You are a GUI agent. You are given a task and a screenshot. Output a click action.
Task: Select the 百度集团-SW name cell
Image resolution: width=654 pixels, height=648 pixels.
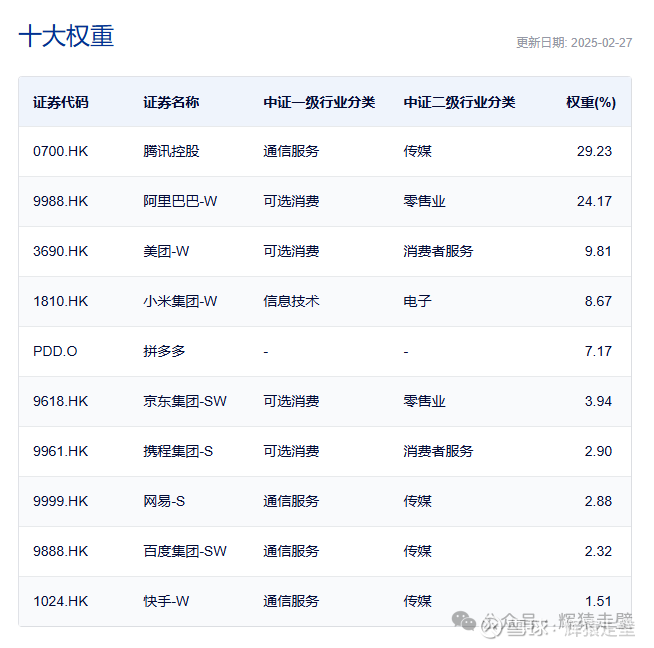click(x=185, y=551)
